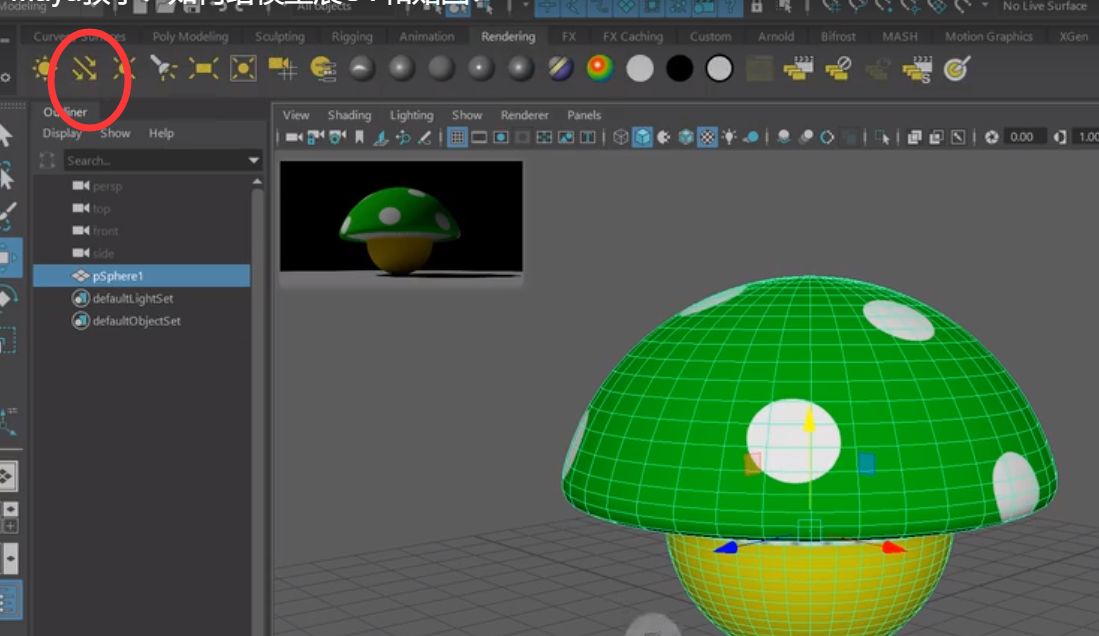Click the IPR render target icon
The image size is (1099, 636).
point(957,69)
